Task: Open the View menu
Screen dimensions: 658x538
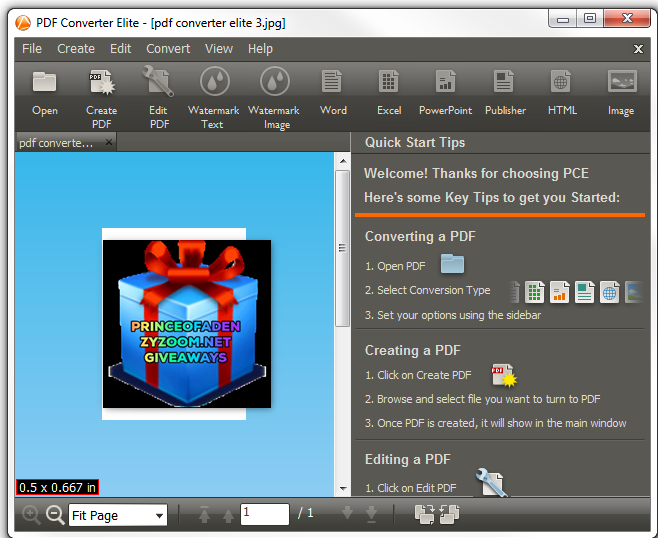Action: pyautogui.click(x=219, y=49)
